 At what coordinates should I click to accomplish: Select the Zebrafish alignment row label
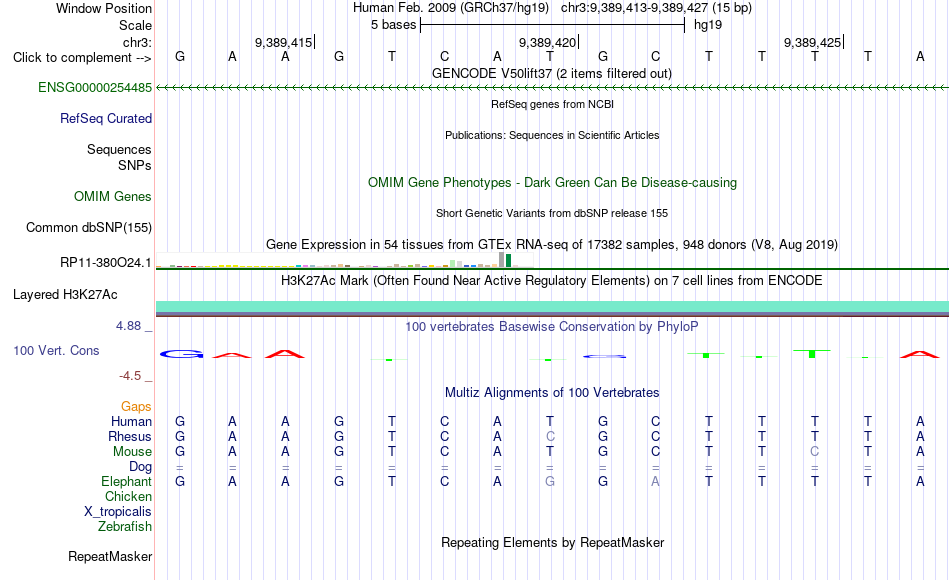pyautogui.click(x=125, y=526)
